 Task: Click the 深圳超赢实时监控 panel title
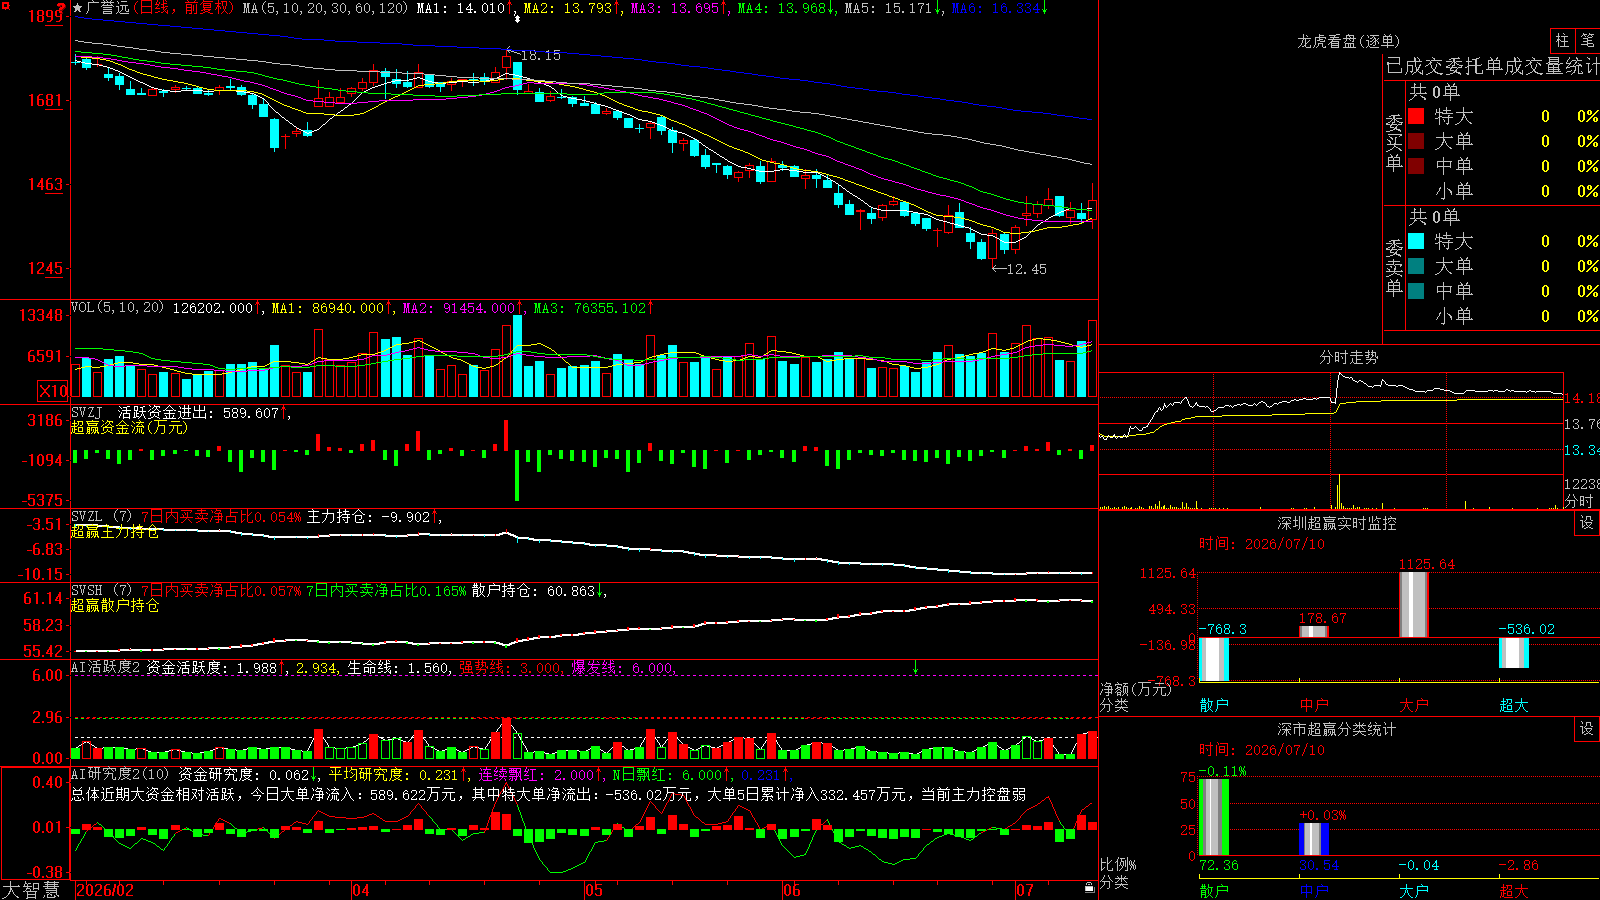1337,523
